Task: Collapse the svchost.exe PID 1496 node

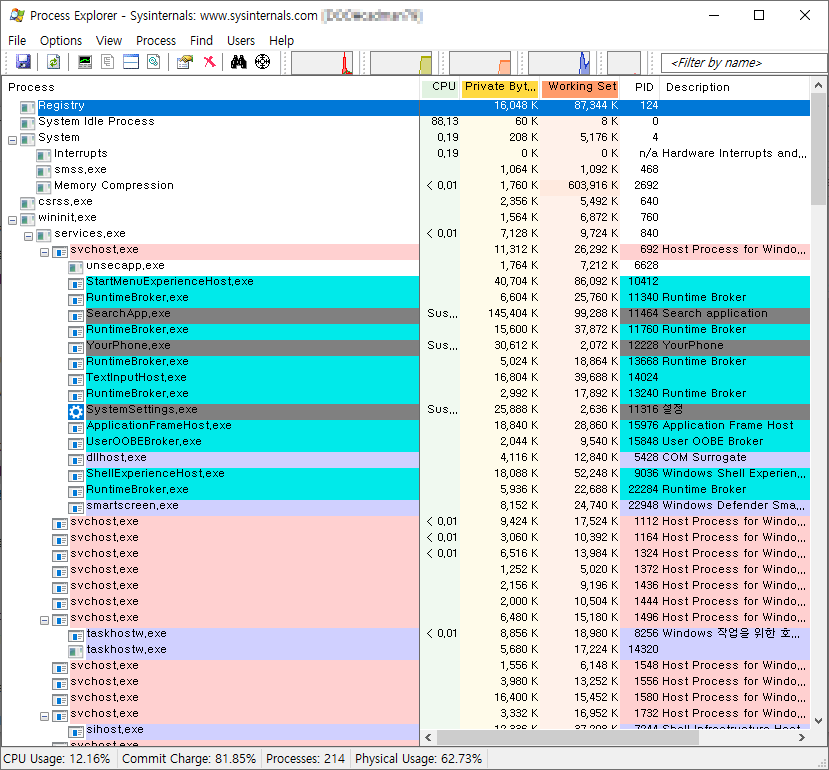Action: coord(44,620)
